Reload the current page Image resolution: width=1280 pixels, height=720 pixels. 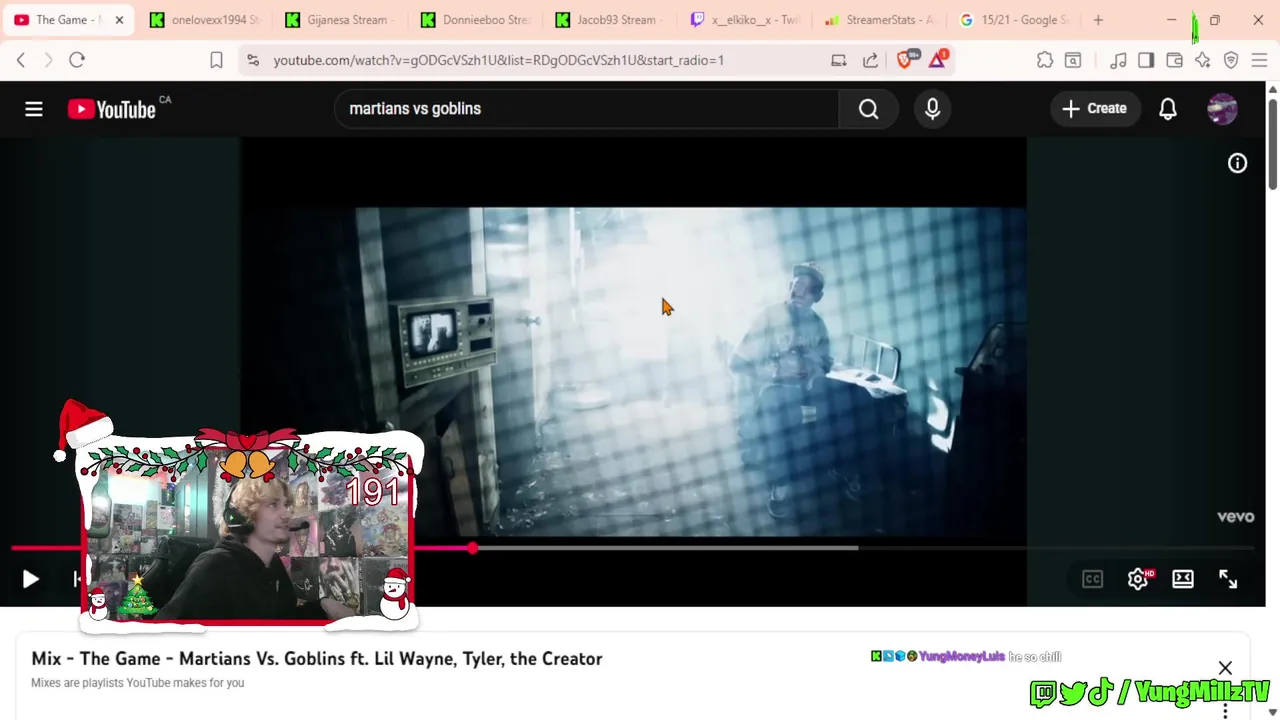(77, 60)
